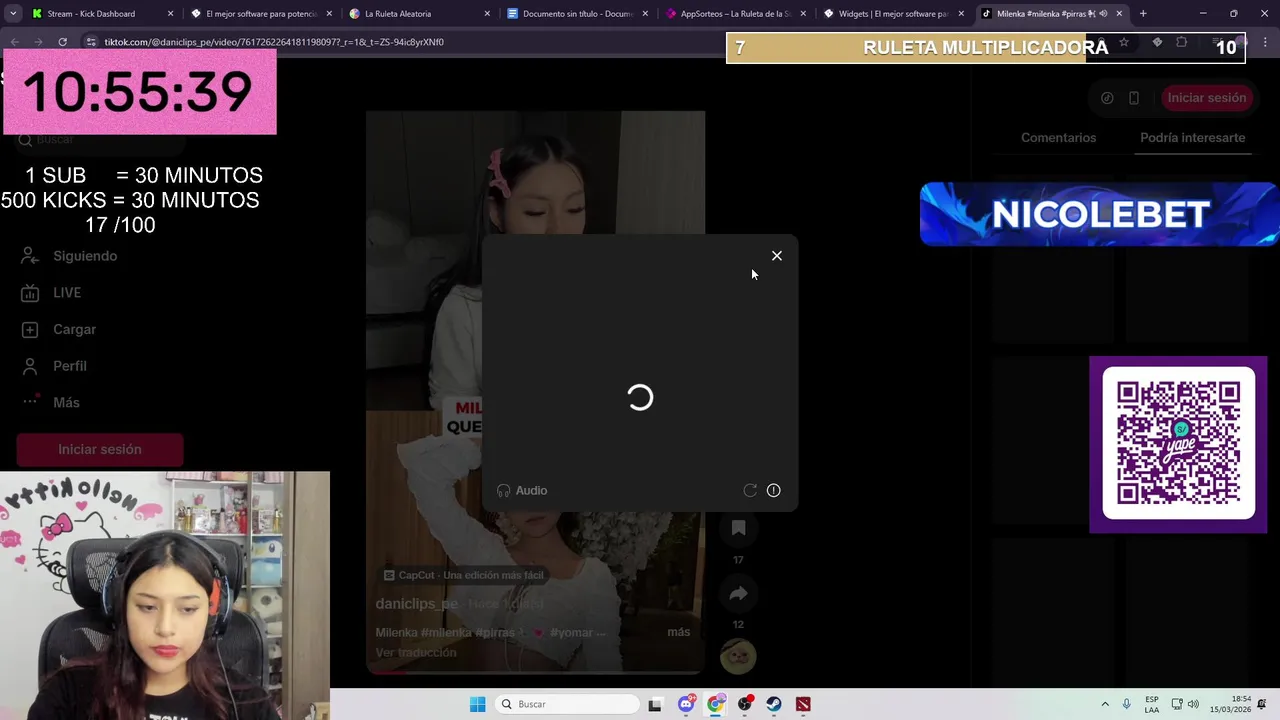The height and width of the screenshot is (720, 1280).
Task: Close the loading popup dialog
Action: [x=776, y=256]
